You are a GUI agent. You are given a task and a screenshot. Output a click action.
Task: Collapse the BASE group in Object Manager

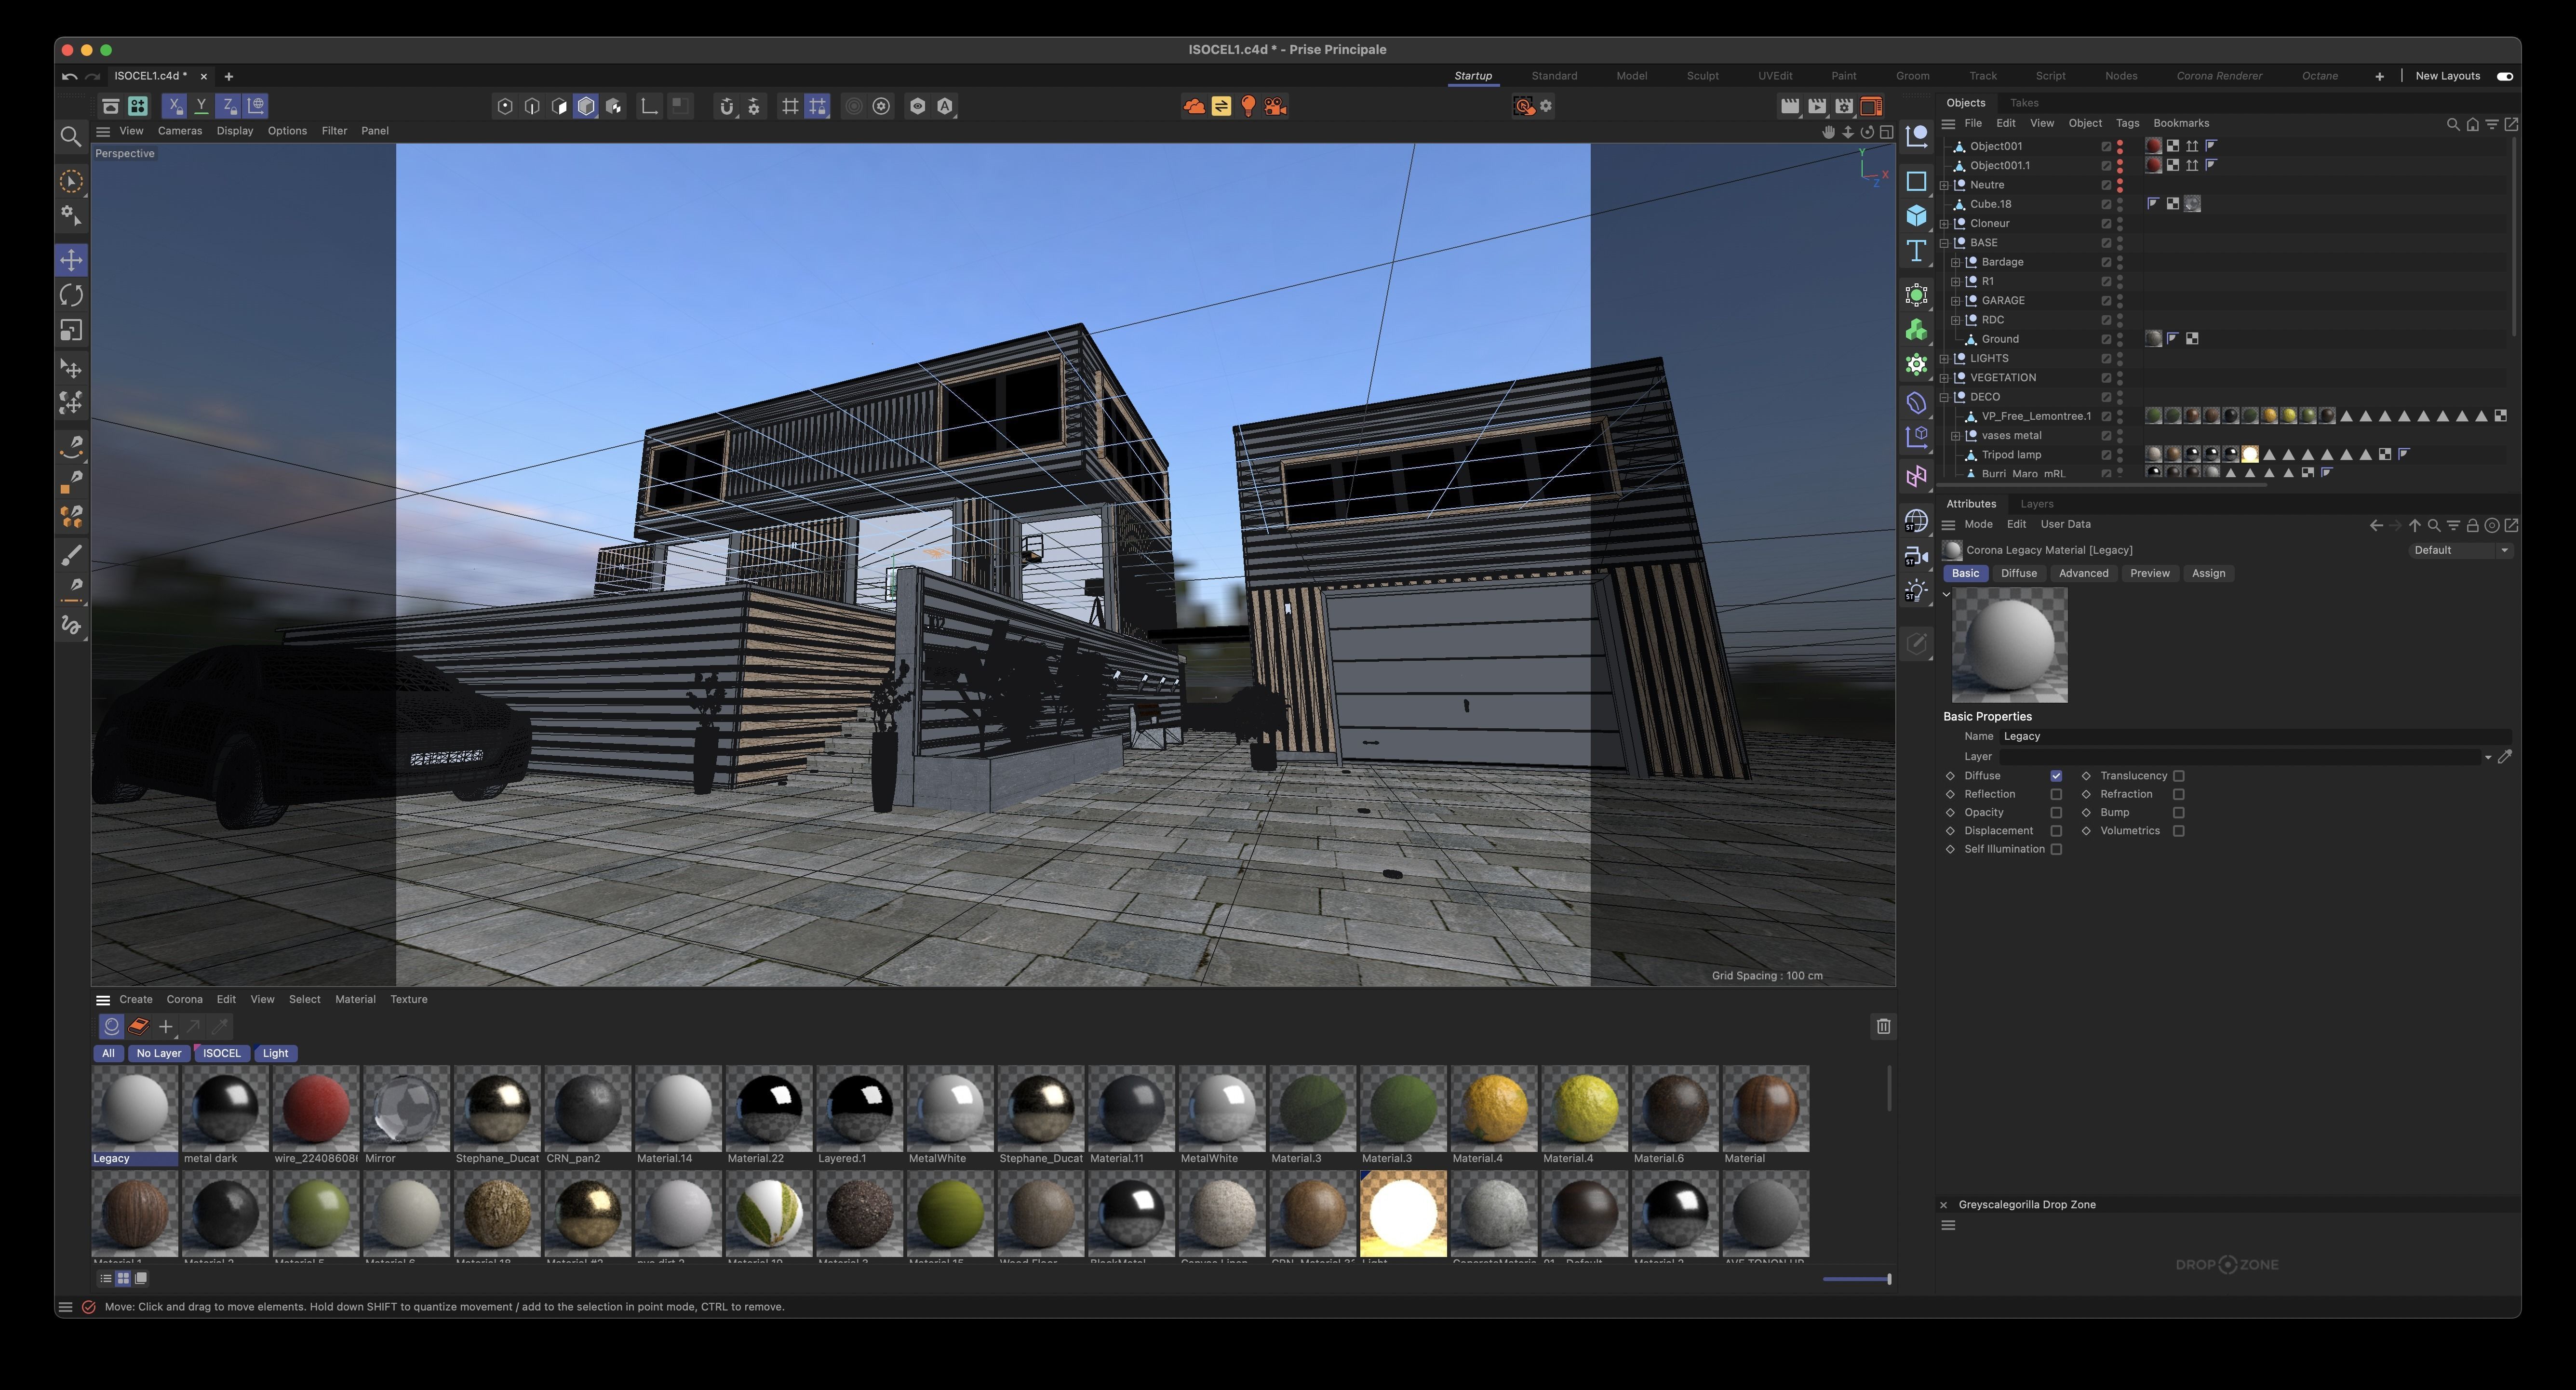(x=1944, y=242)
